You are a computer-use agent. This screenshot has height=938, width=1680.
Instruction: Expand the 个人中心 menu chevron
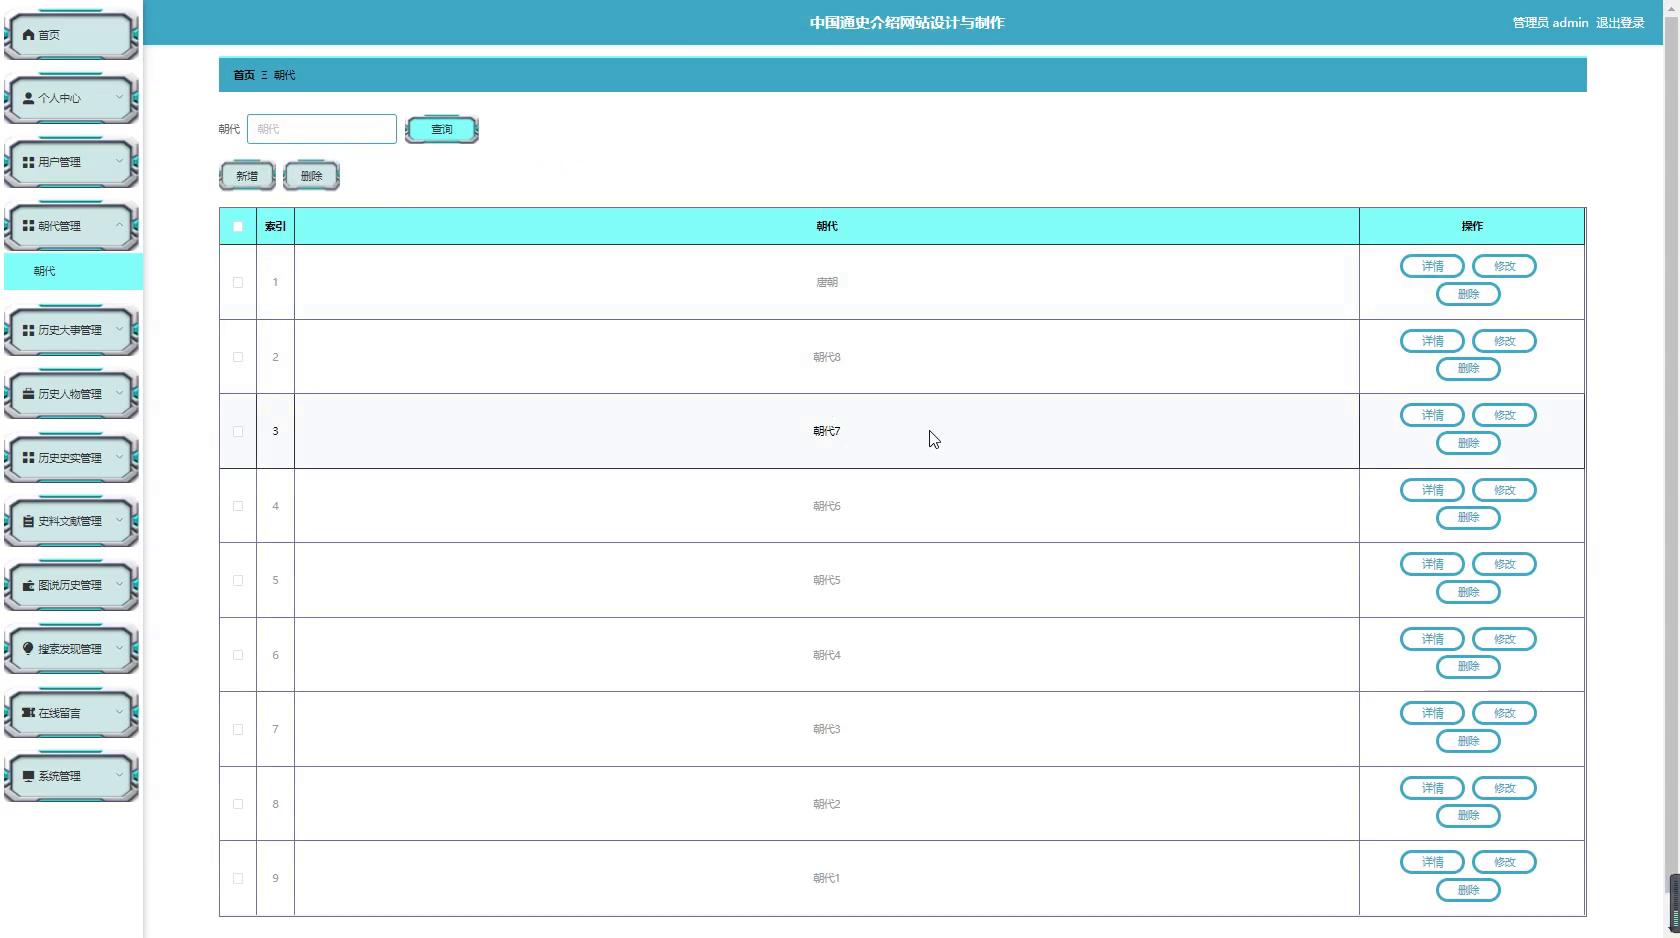119,98
